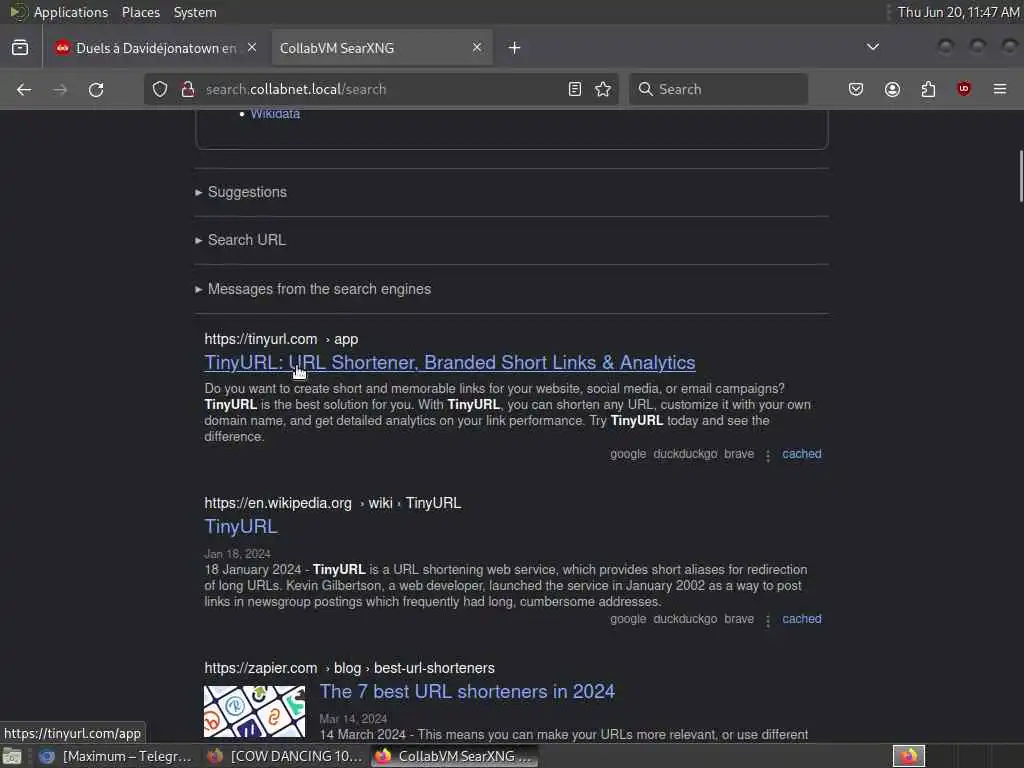
Task: Open the Pocket save icon
Action: point(856,89)
